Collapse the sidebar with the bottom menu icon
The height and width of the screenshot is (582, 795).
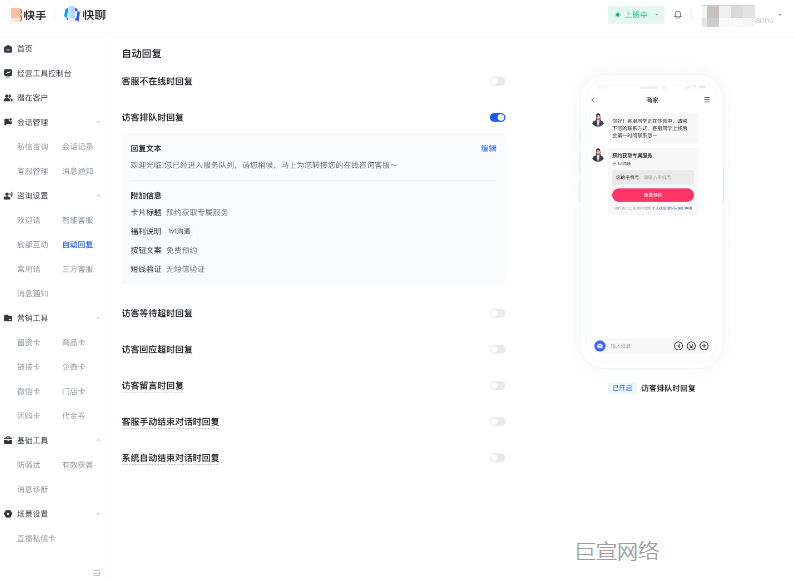pyautogui.click(x=96, y=573)
